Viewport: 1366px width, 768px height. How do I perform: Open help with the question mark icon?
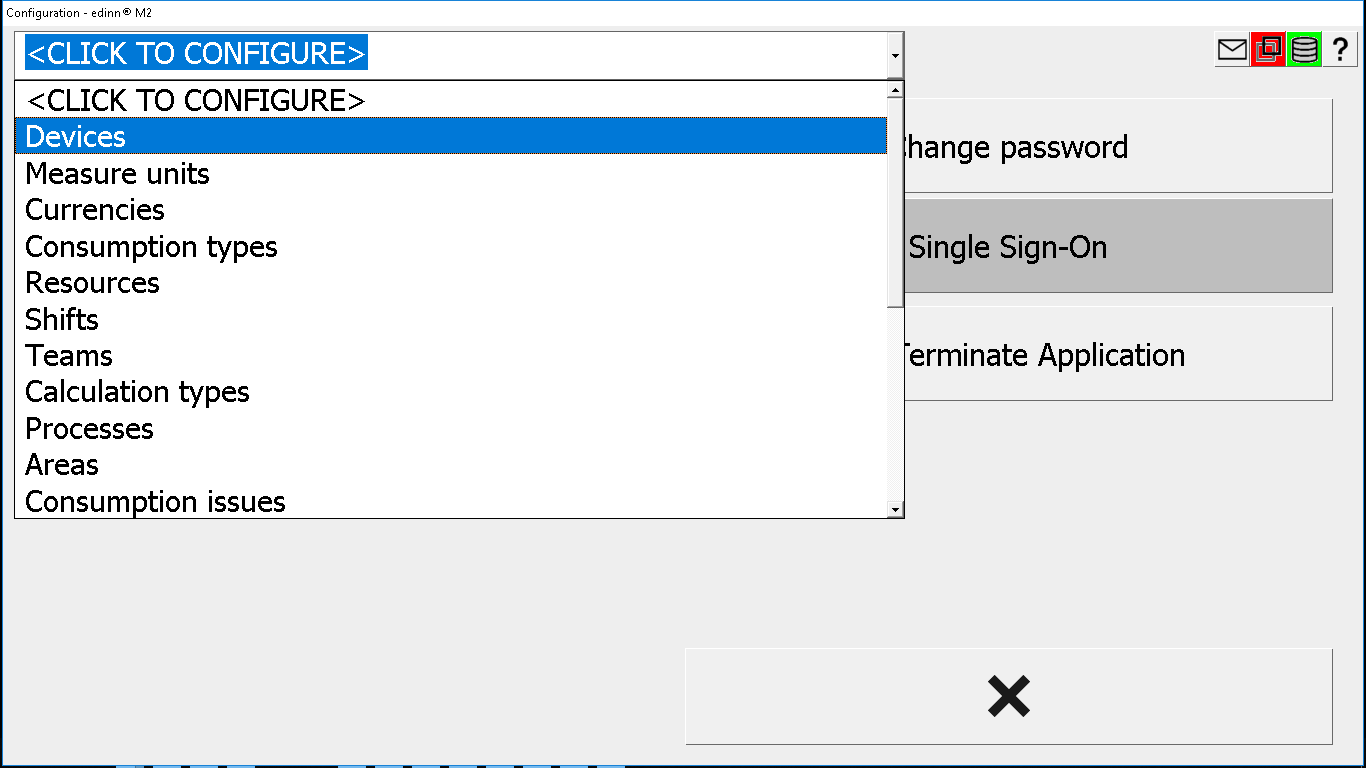[x=1340, y=49]
